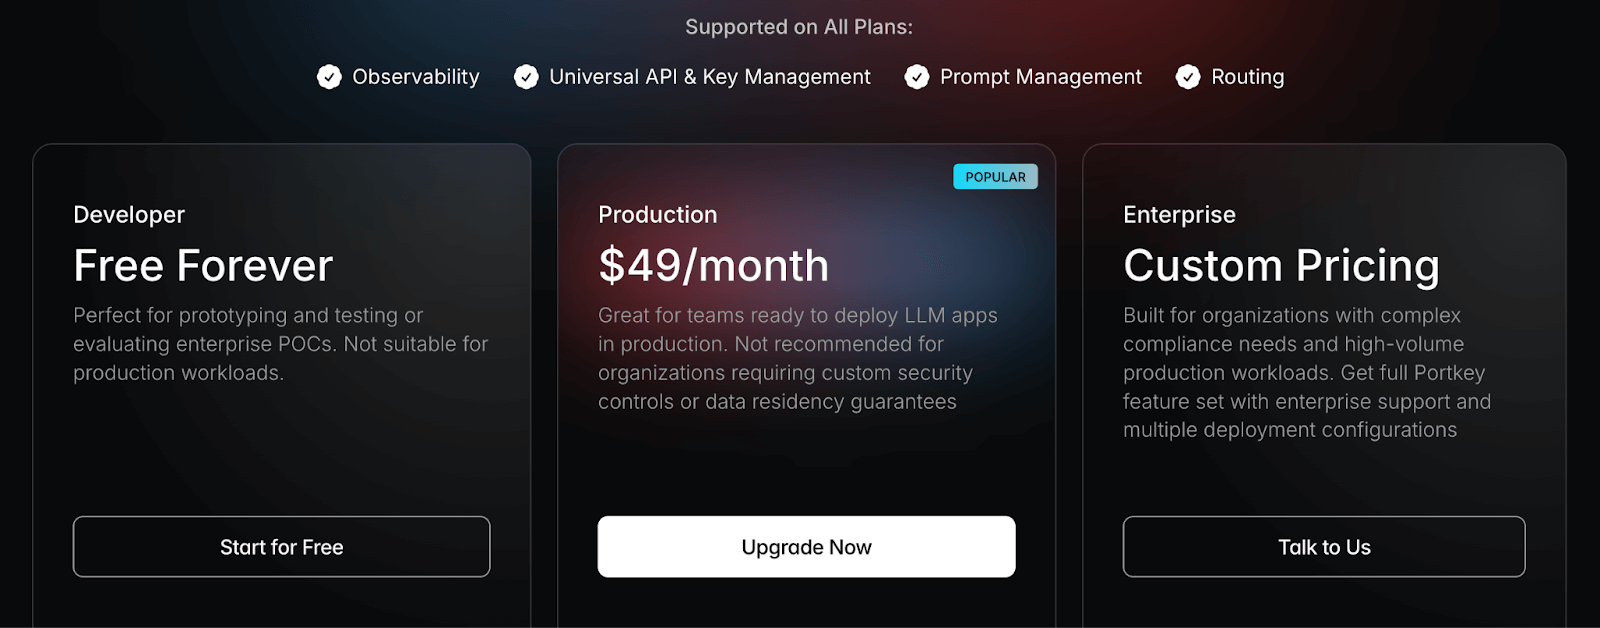Image resolution: width=1600 pixels, height=628 pixels.
Task: Click the checkmark icon beside Observability
Action: tap(329, 77)
